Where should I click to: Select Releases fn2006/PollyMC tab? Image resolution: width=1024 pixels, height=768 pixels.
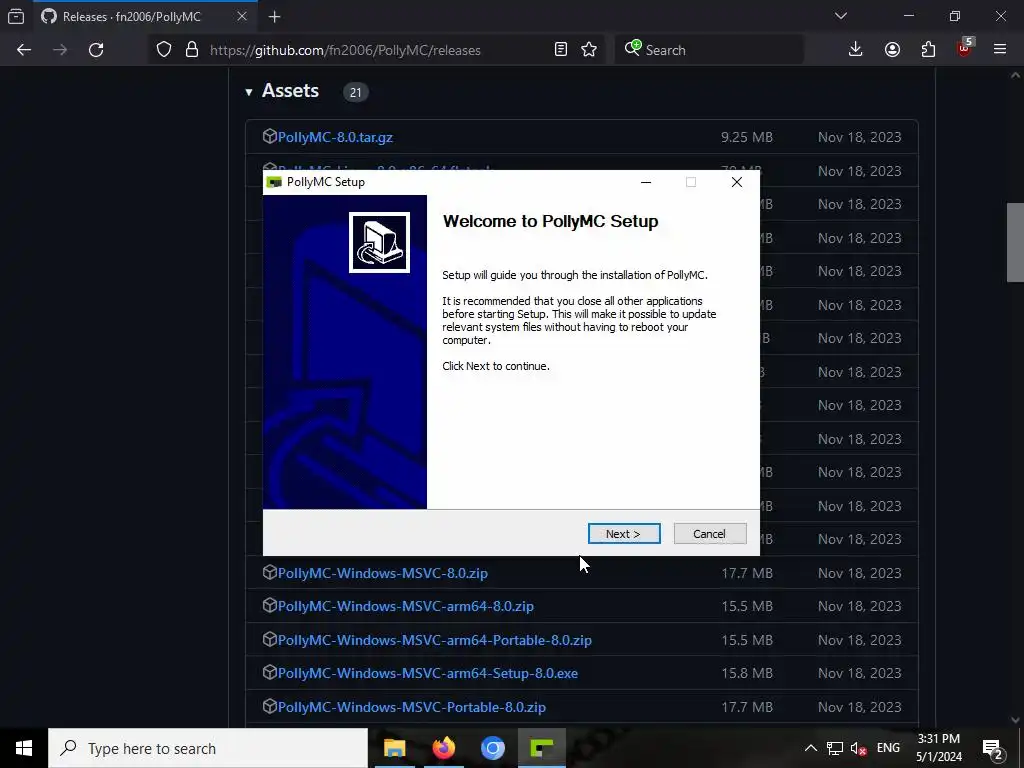coord(131,17)
